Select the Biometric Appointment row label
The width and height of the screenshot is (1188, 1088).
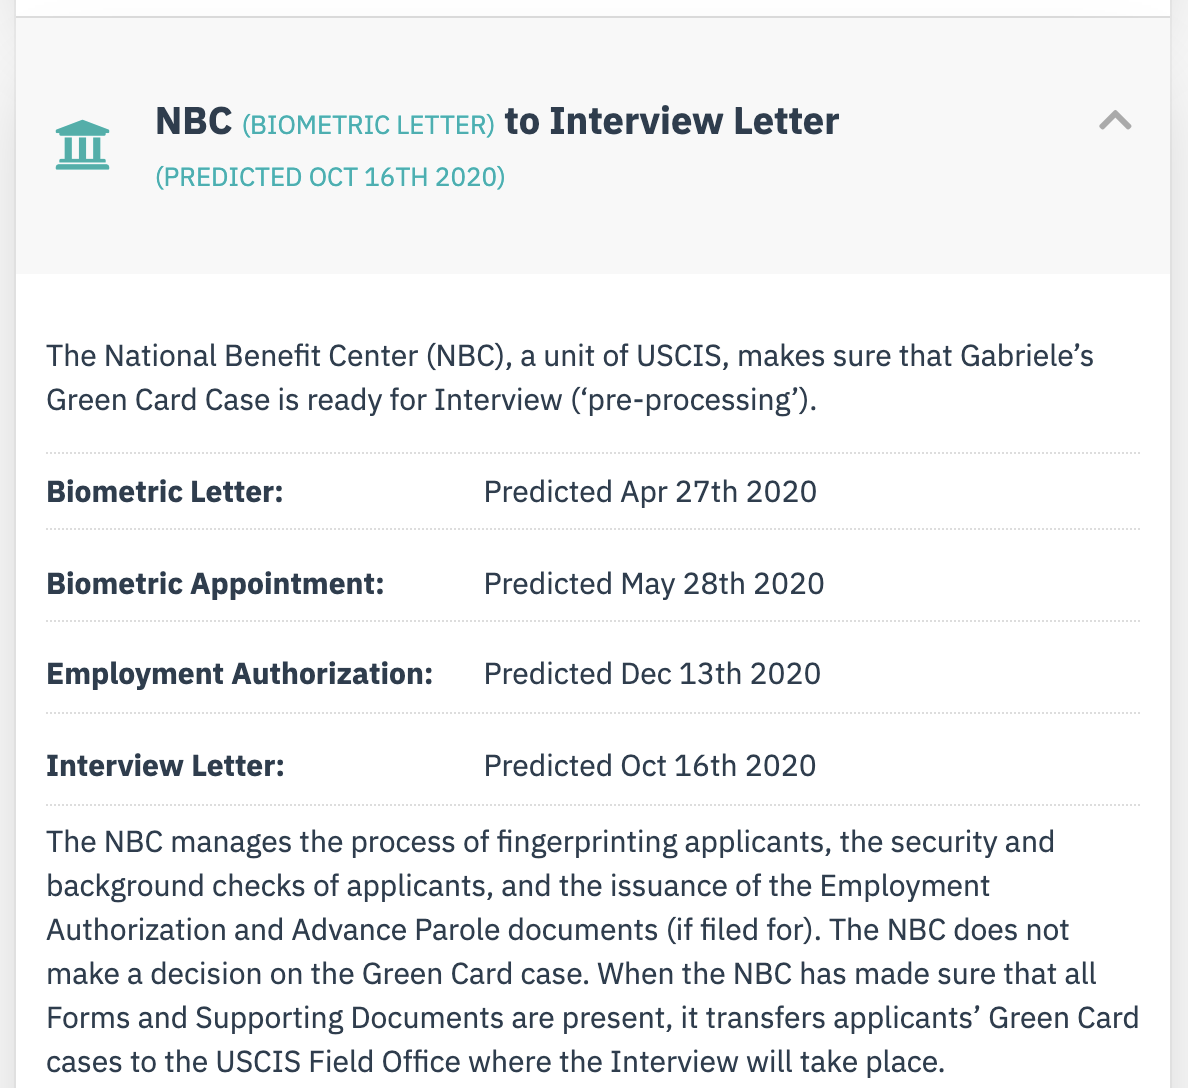click(215, 583)
